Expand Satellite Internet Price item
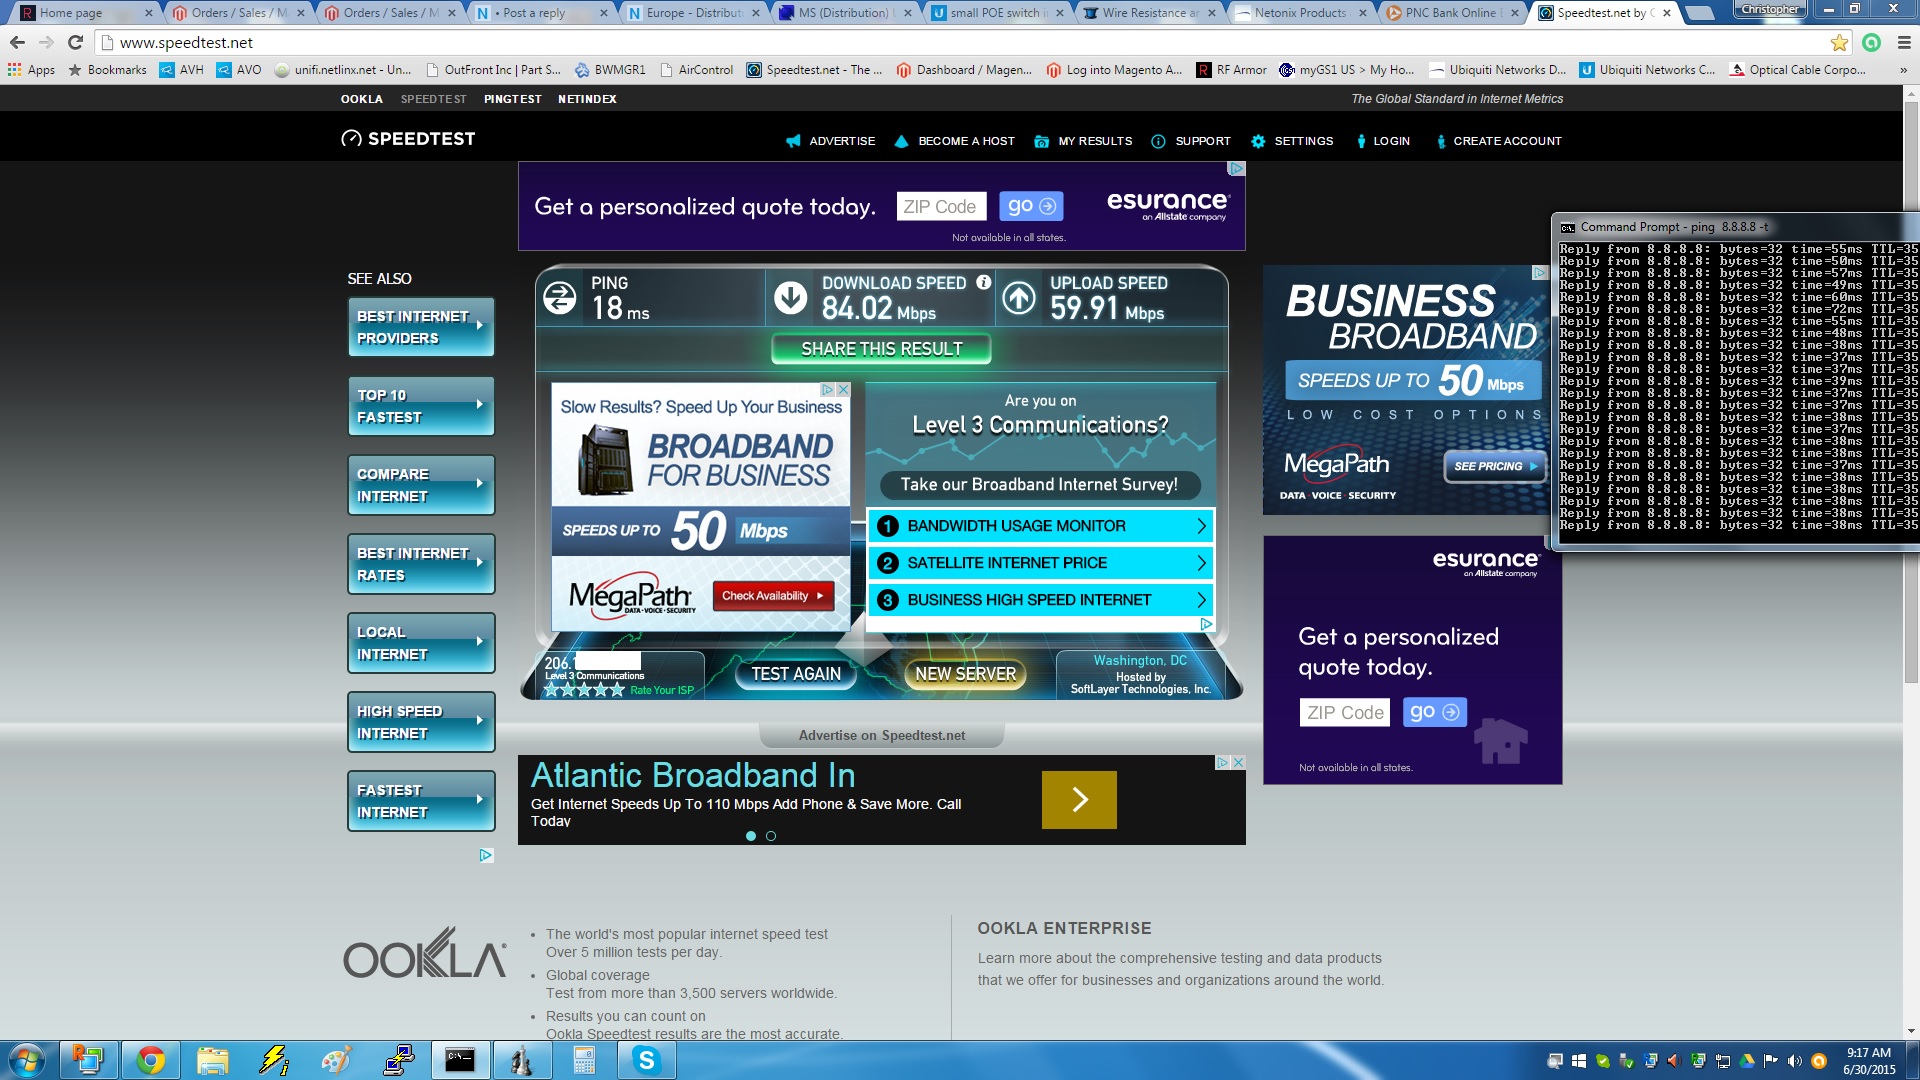 (x=1040, y=563)
